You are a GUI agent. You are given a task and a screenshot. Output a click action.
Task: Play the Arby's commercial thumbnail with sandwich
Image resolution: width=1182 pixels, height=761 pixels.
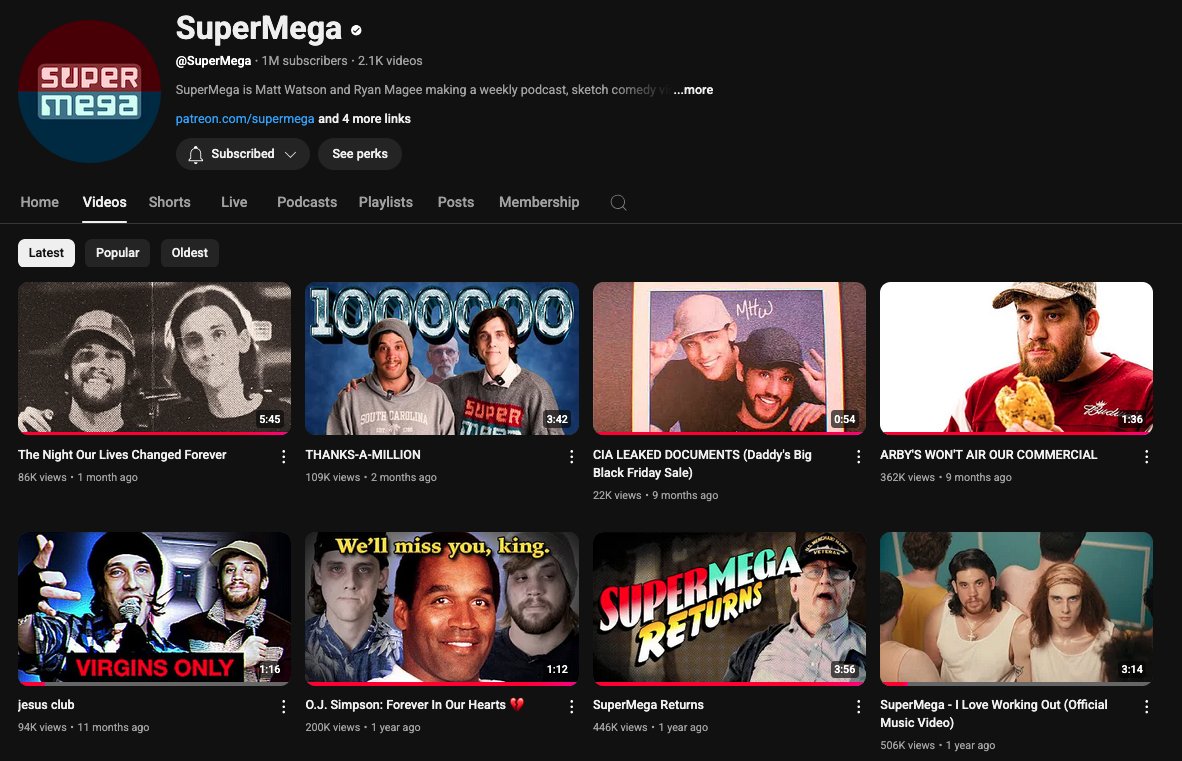click(1016, 358)
